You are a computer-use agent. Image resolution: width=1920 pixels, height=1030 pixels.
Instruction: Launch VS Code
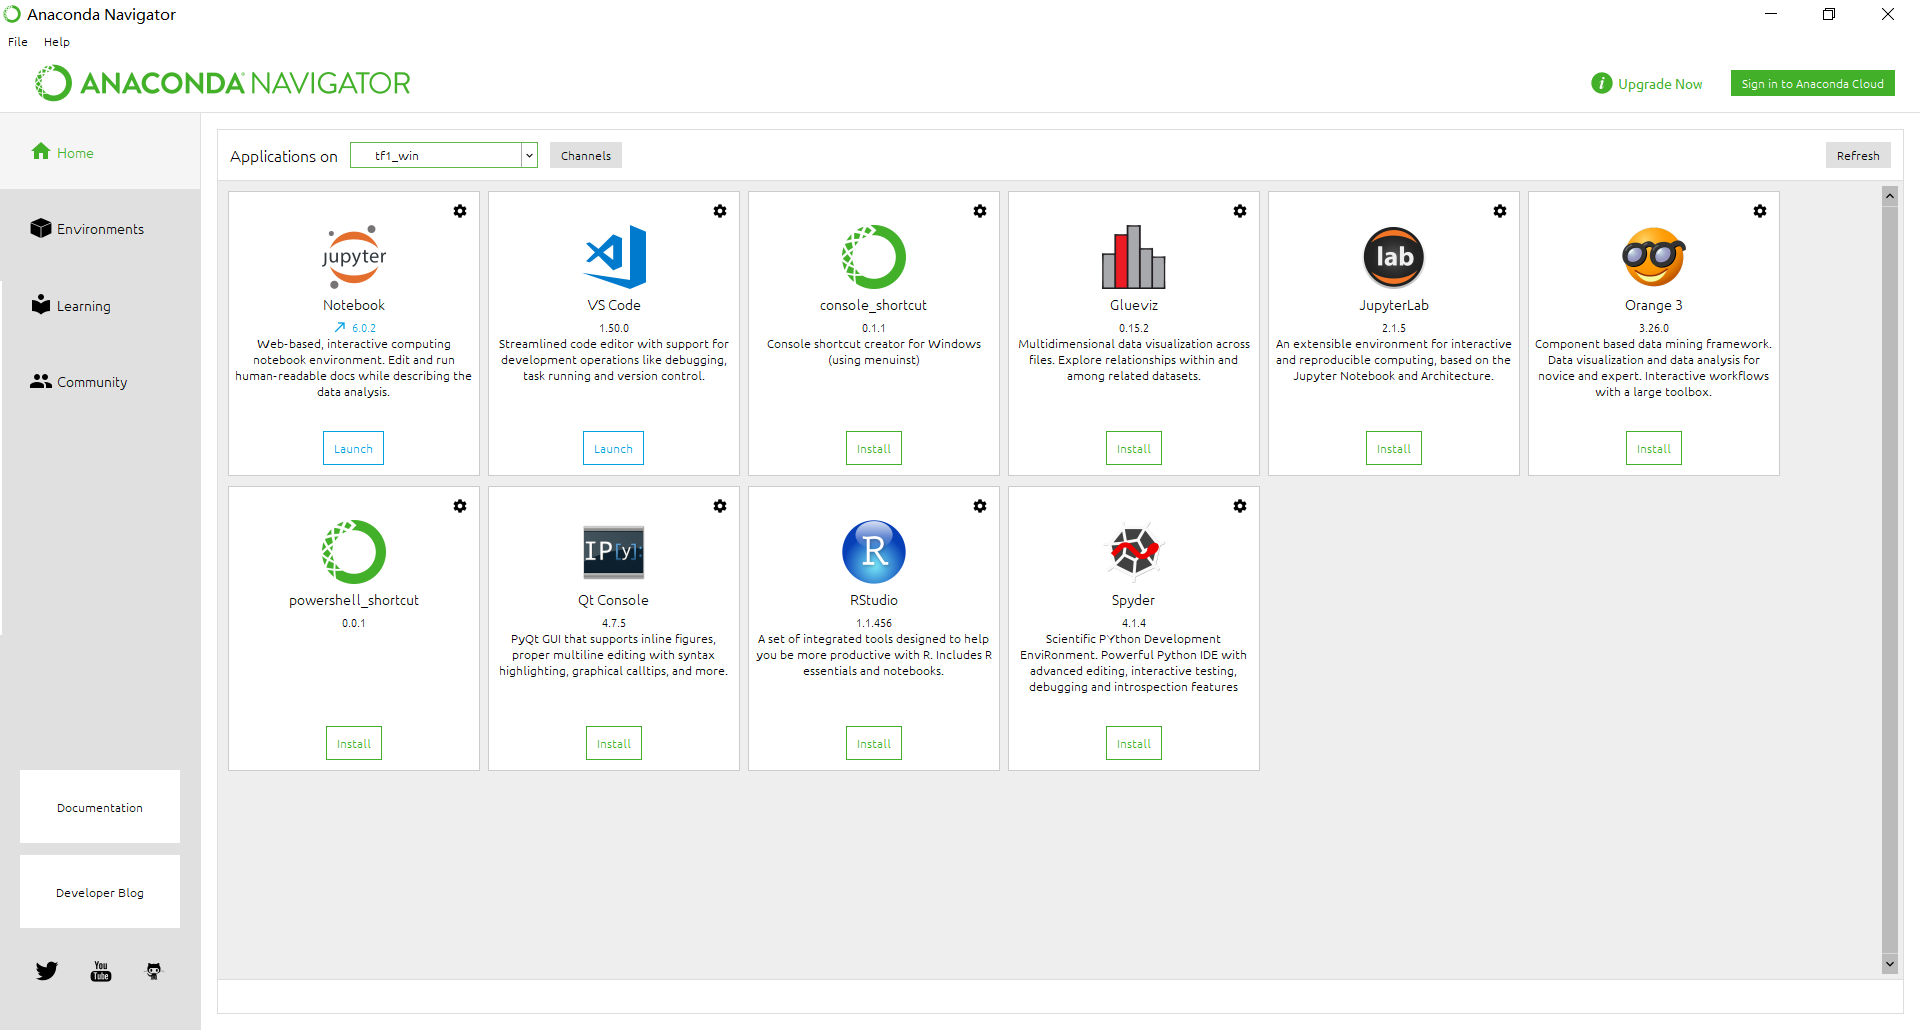pyautogui.click(x=613, y=449)
